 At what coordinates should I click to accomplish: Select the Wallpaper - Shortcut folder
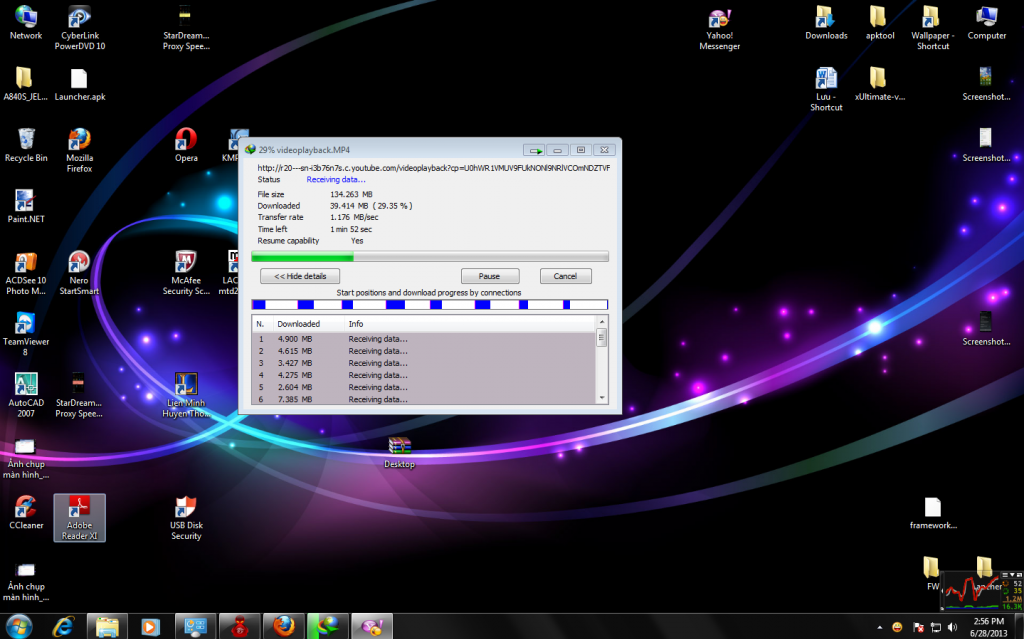(933, 28)
